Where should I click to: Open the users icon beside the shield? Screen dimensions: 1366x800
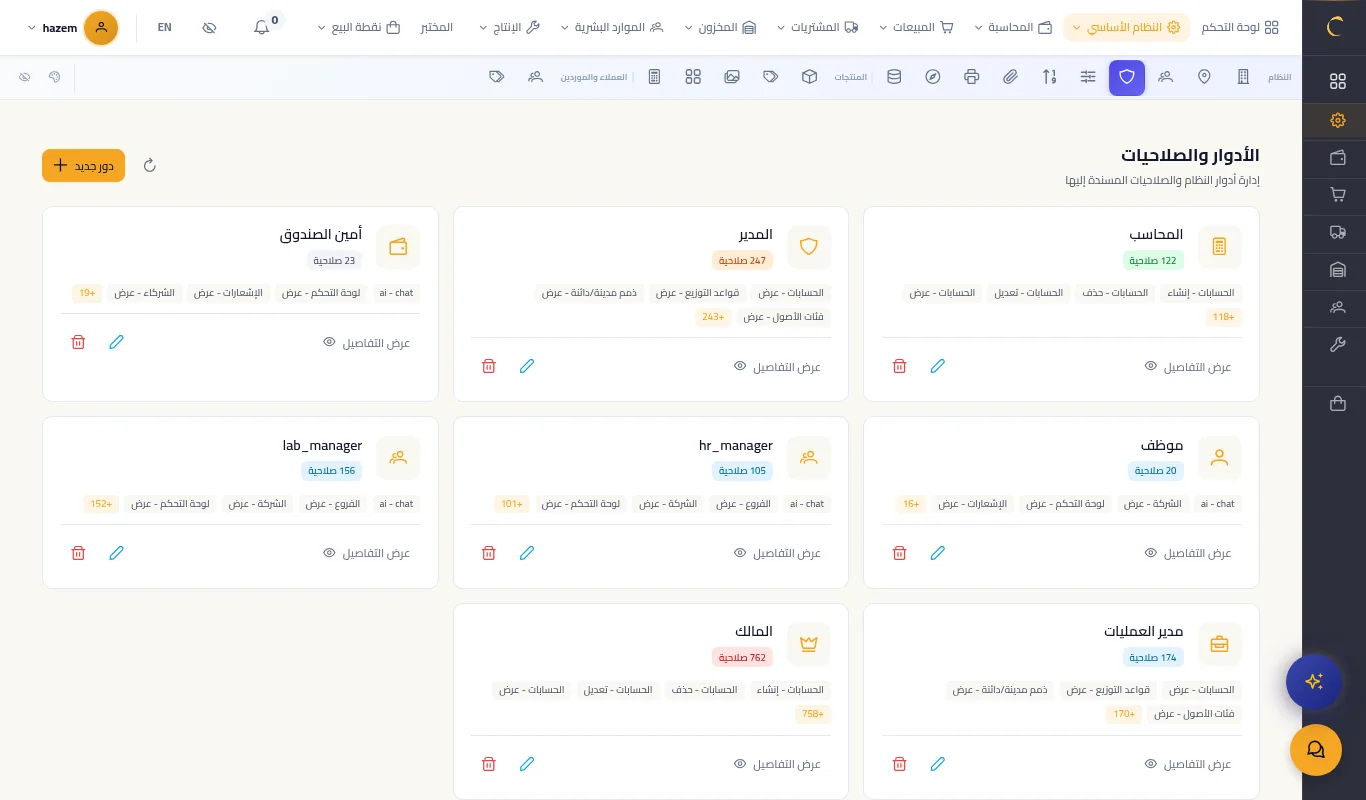[1166, 77]
